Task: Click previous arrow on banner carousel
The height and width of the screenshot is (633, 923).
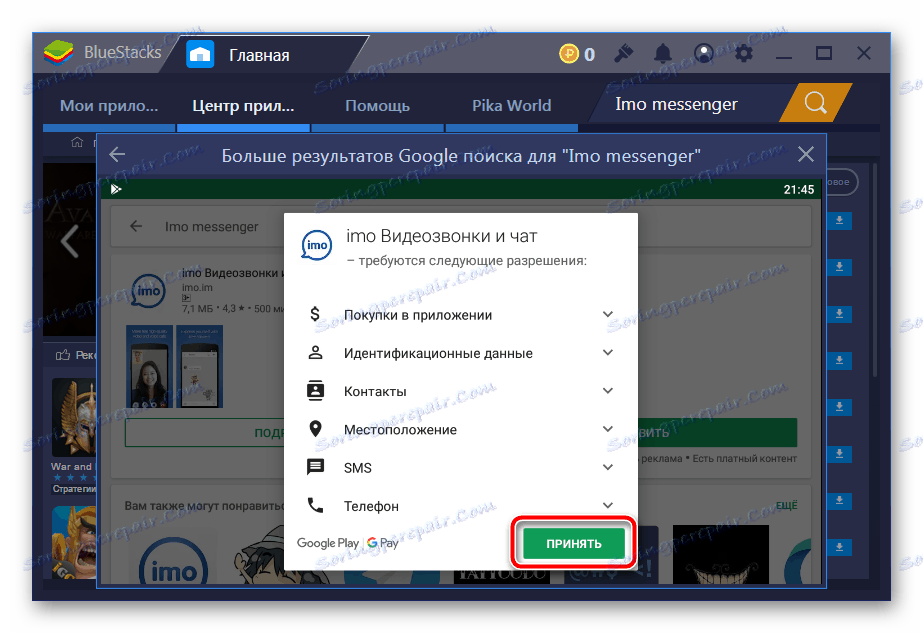Action: click(x=69, y=240)
